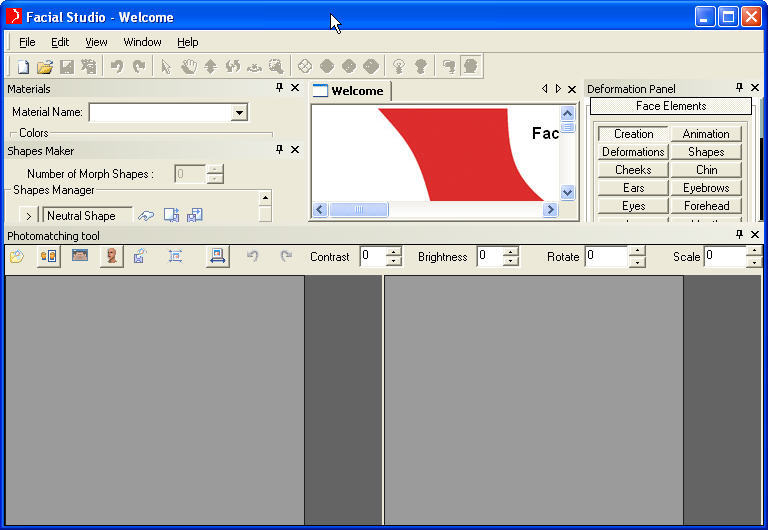Click the Forehead button

[x=706, y=206]
